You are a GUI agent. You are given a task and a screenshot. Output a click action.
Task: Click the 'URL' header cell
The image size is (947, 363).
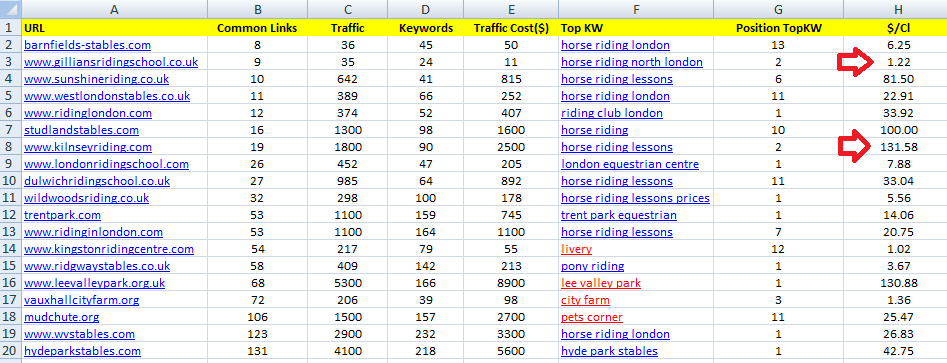pos(114,28)
